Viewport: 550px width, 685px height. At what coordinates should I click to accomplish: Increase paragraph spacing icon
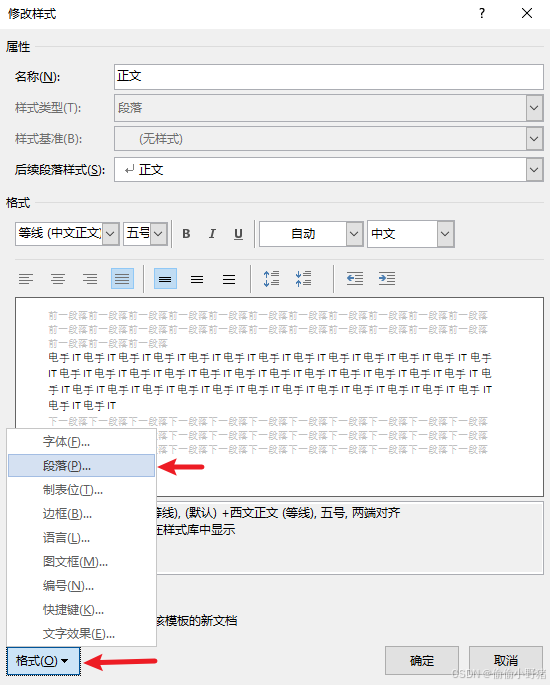(x=271, y=279)
